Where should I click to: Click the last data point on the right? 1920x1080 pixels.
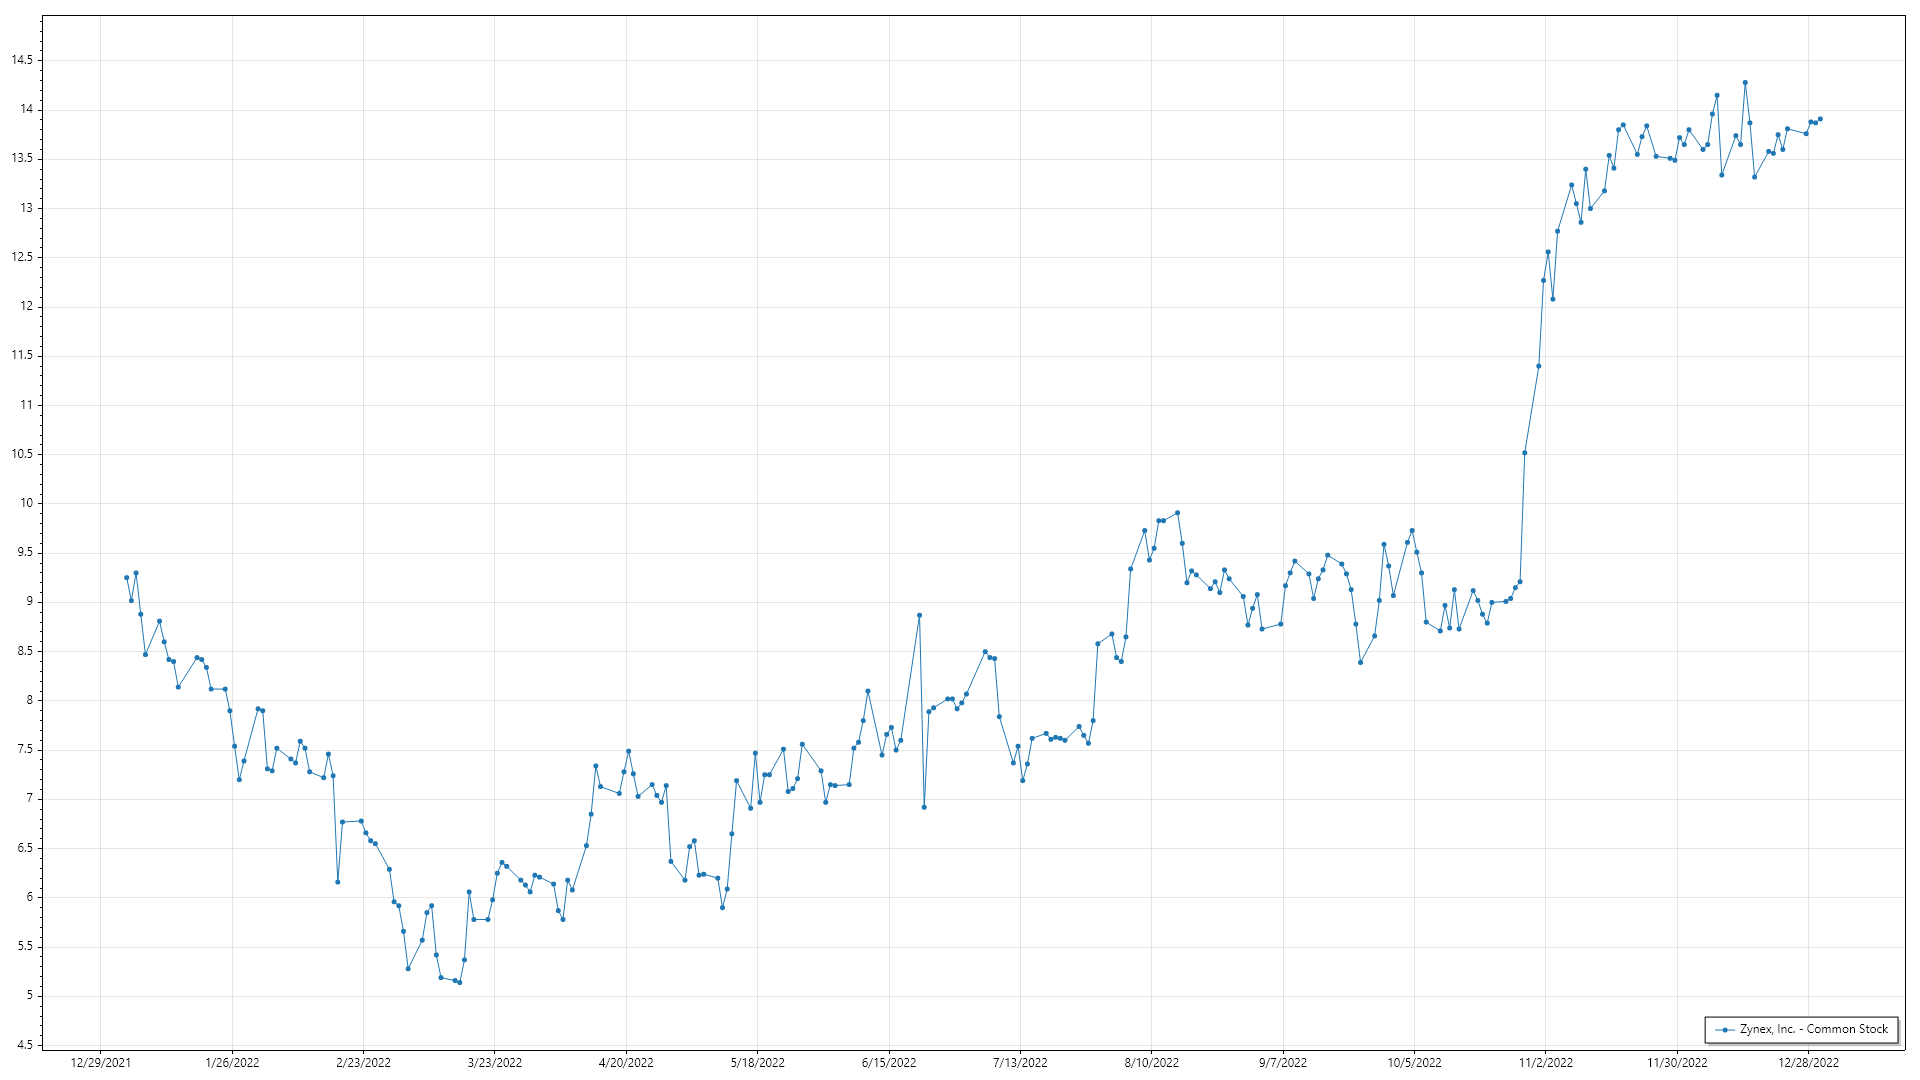(1820, 119)
